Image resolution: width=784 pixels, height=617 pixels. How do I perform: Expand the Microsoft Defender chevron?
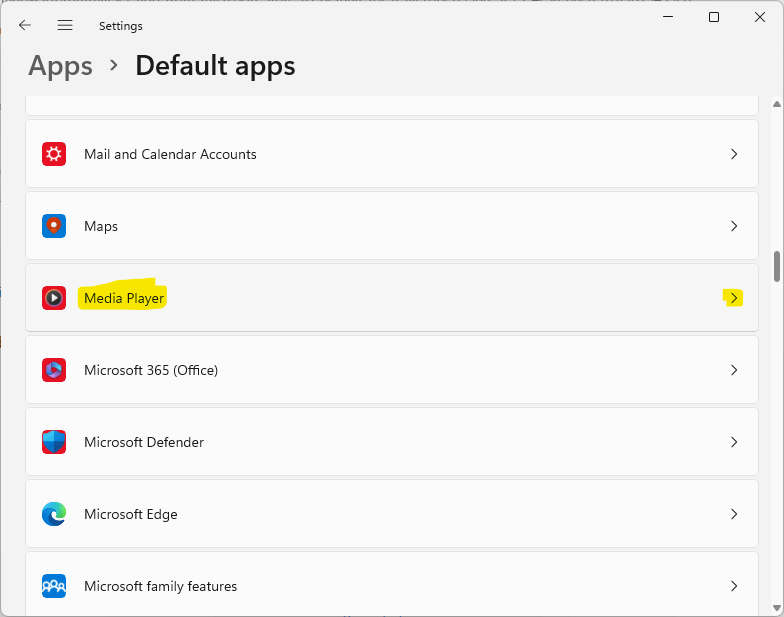pos(734,442)
